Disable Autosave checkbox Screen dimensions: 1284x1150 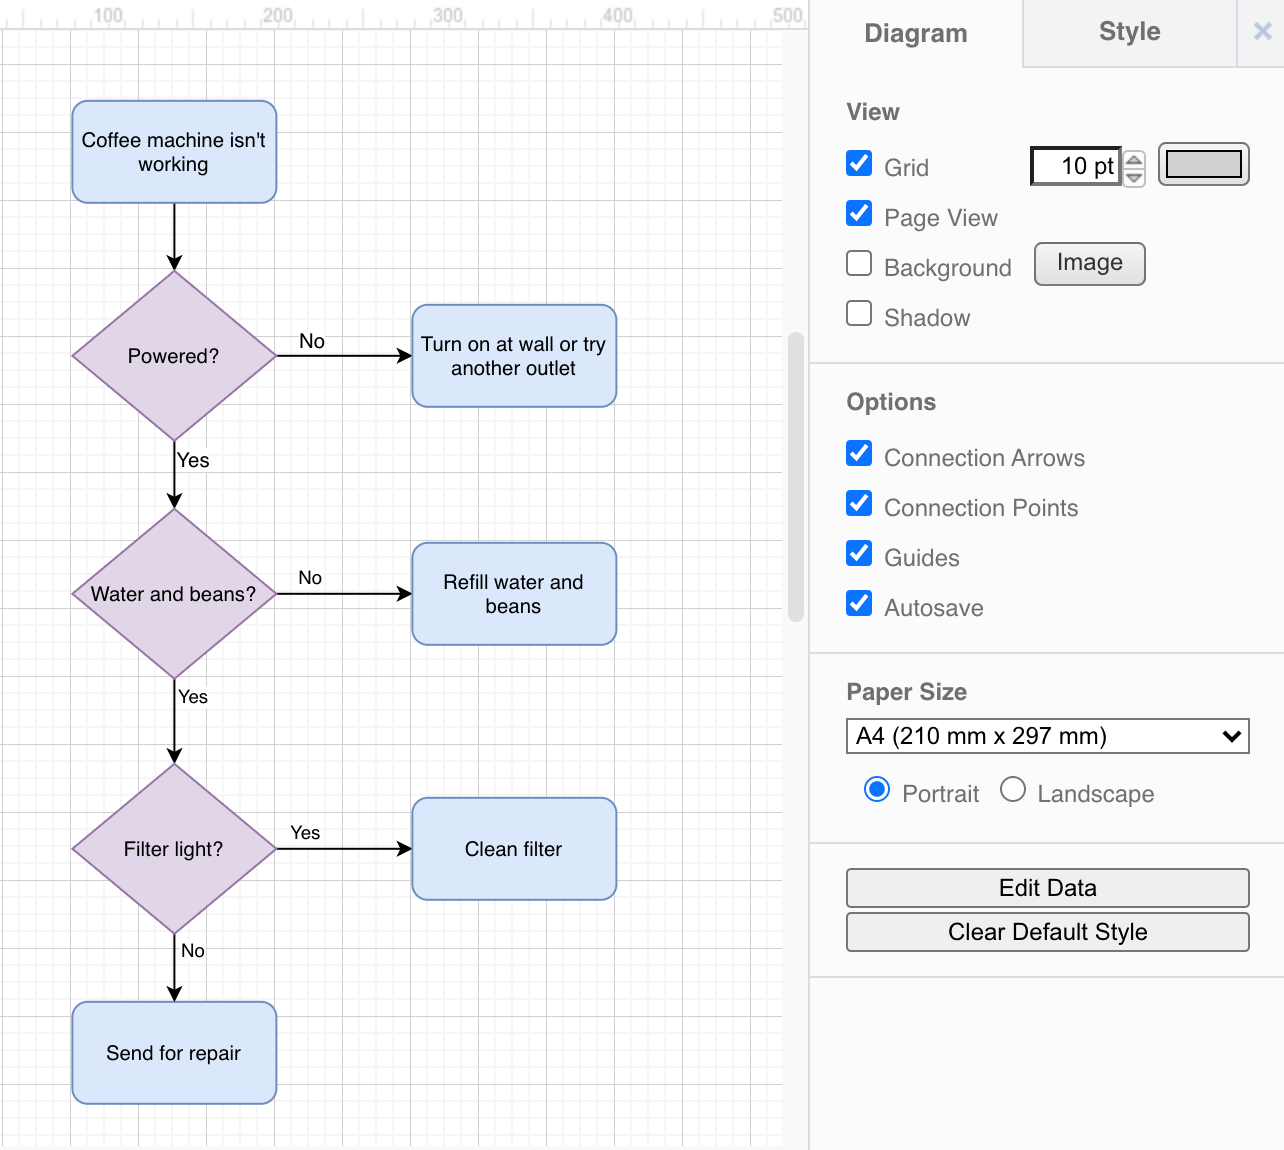pyautogui.click(x=859, y=604)
